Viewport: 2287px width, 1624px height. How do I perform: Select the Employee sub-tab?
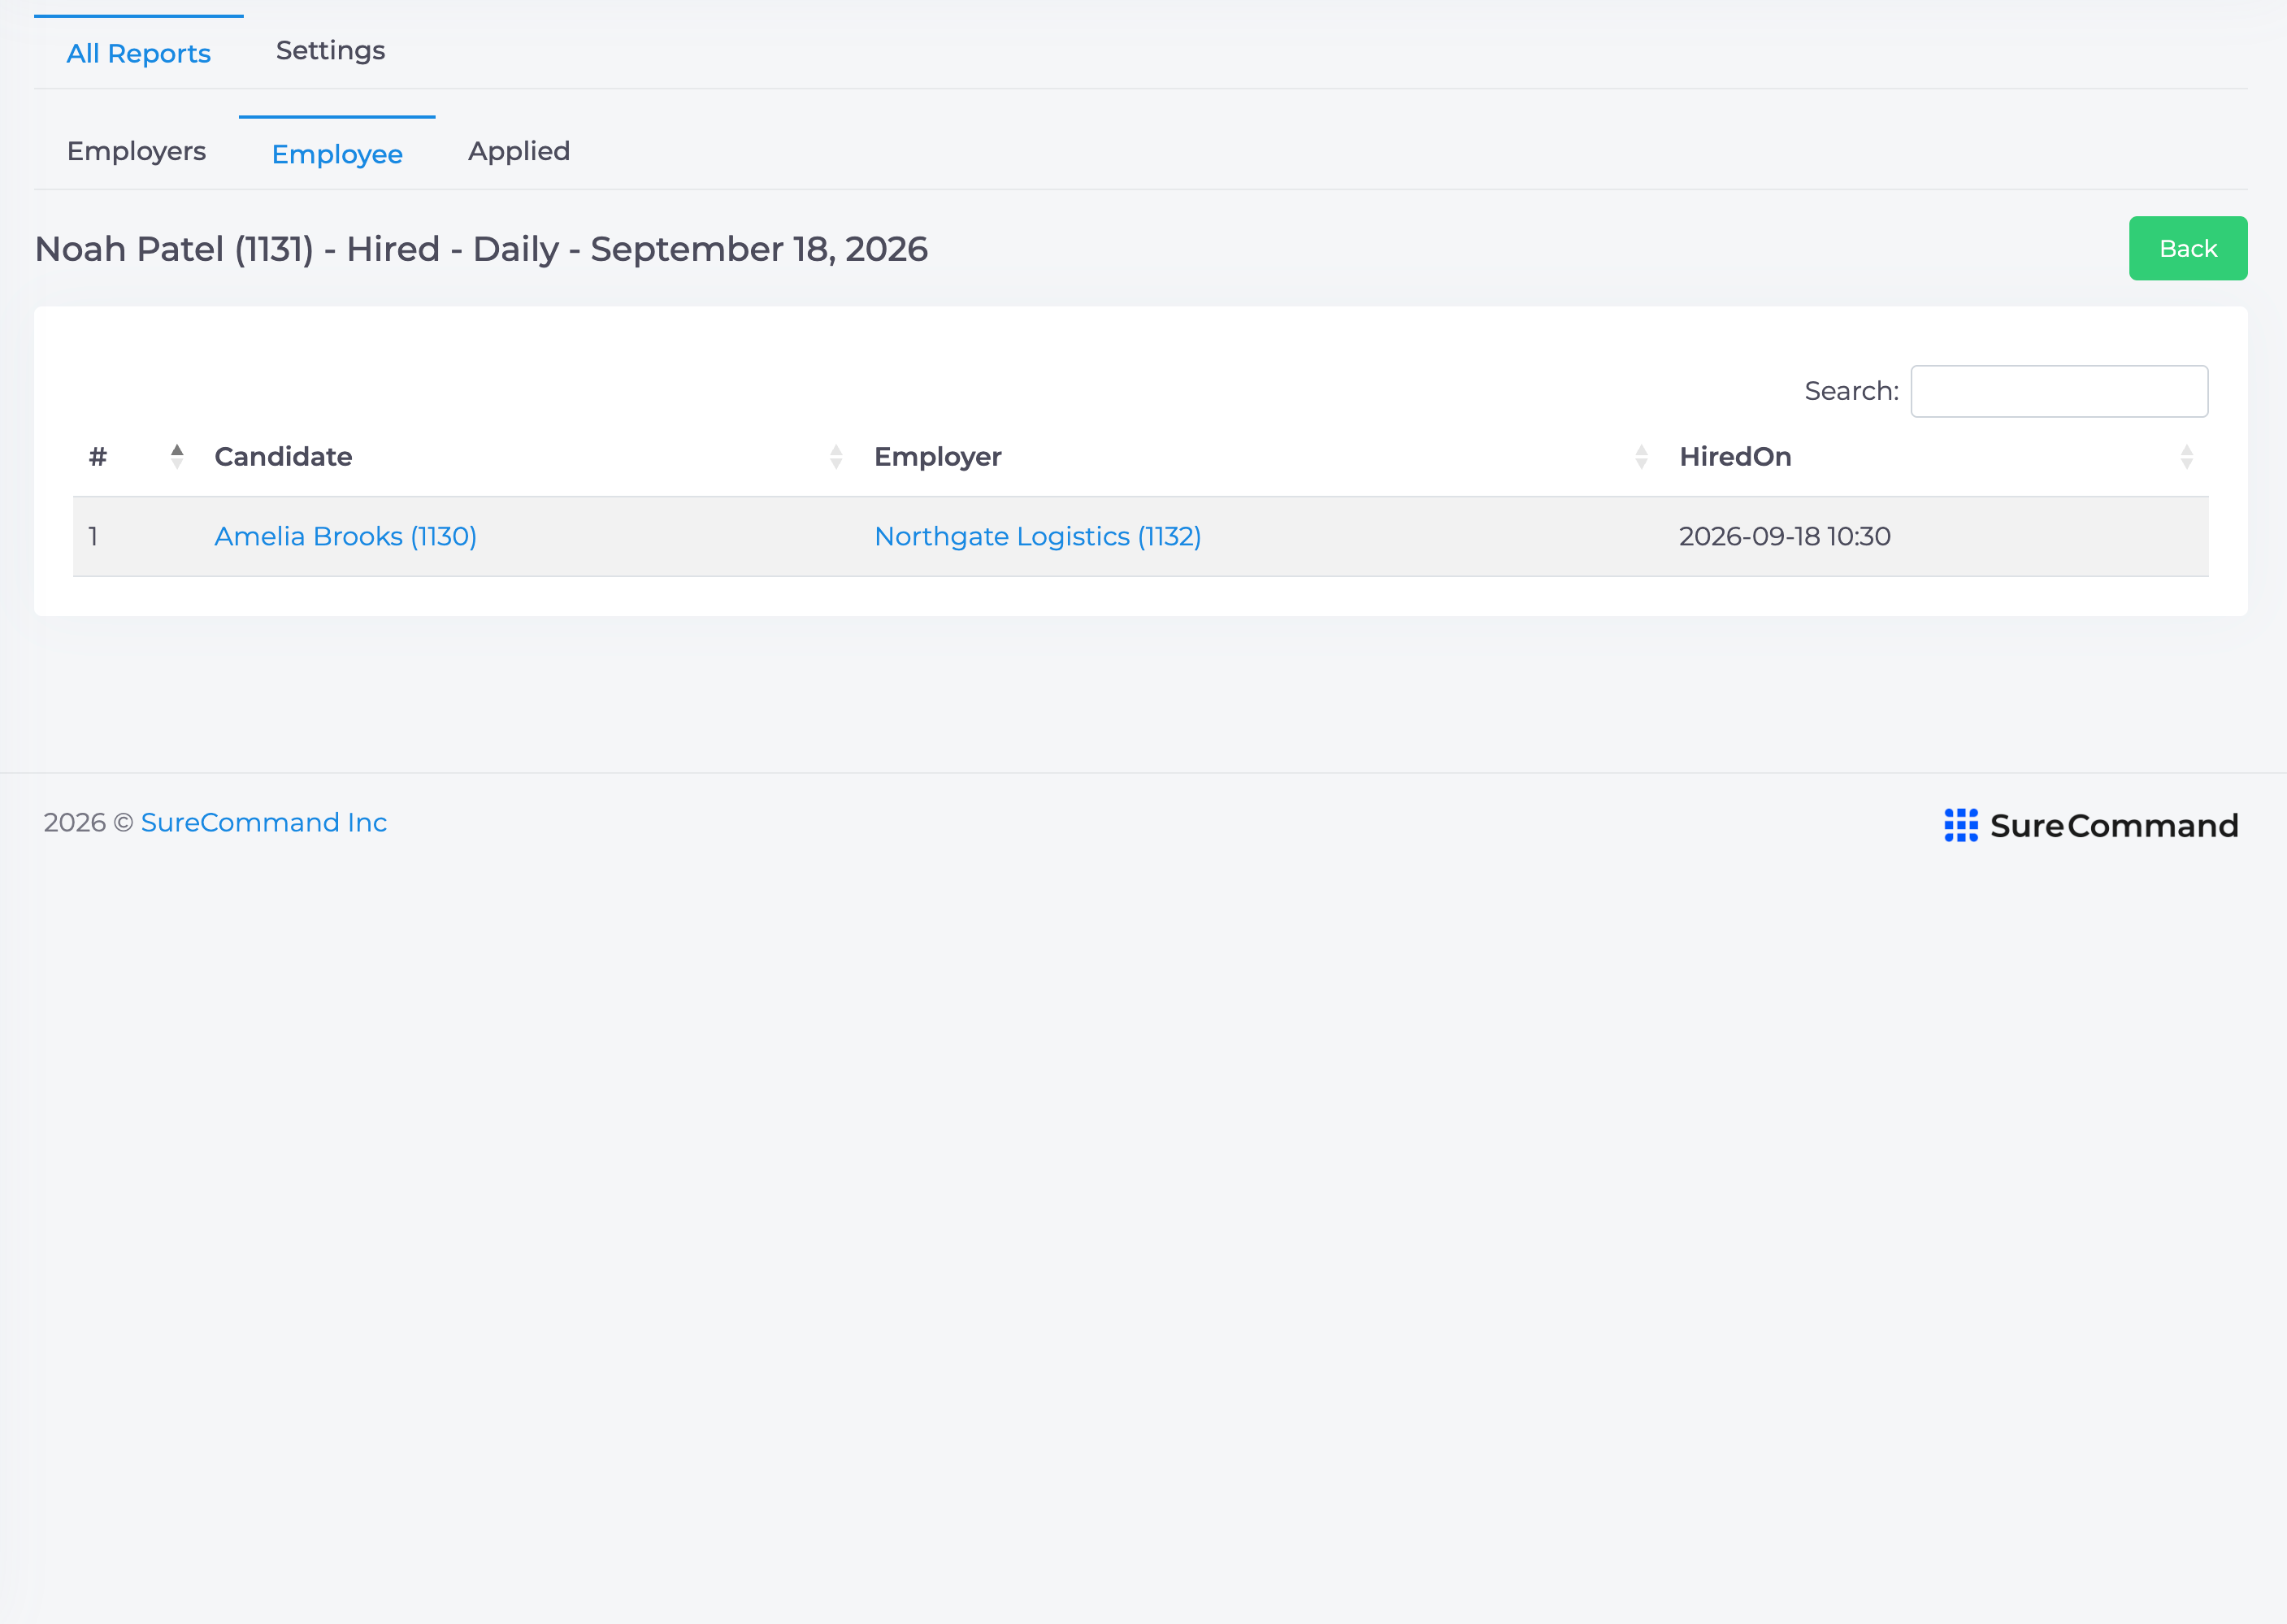click(x=337, y=154)
